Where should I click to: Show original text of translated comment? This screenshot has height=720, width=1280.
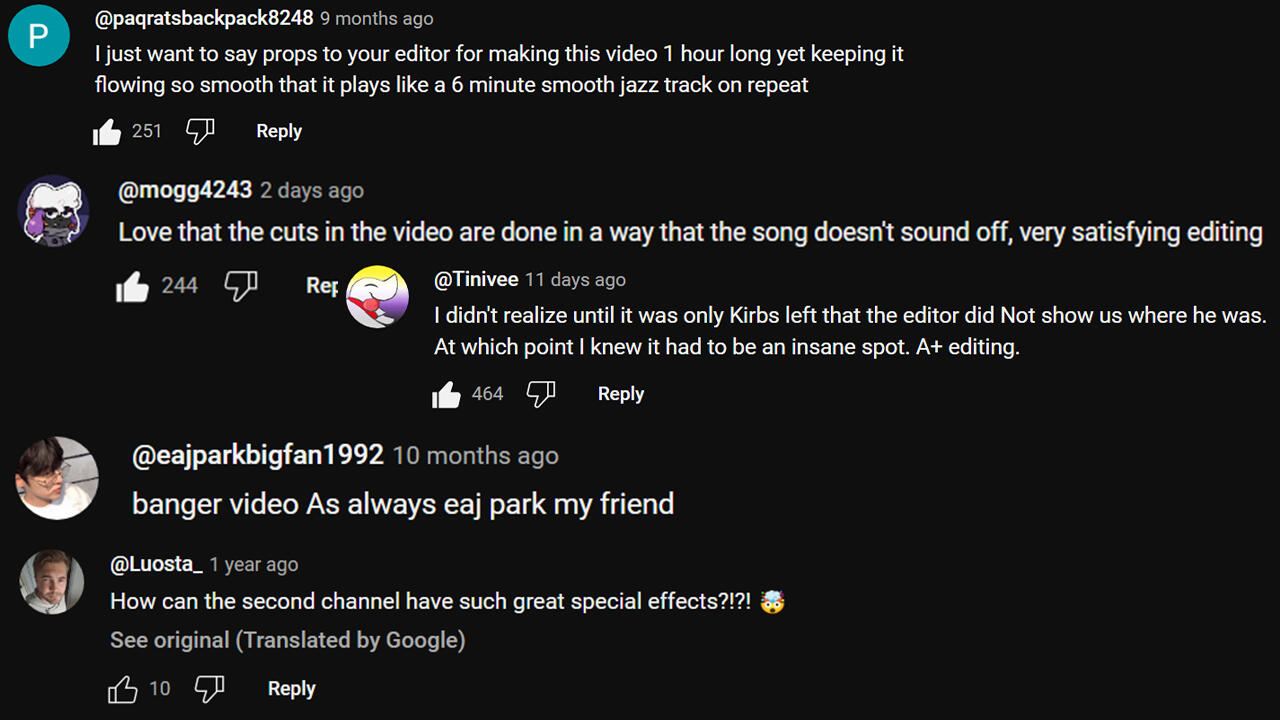coord(287,640)
